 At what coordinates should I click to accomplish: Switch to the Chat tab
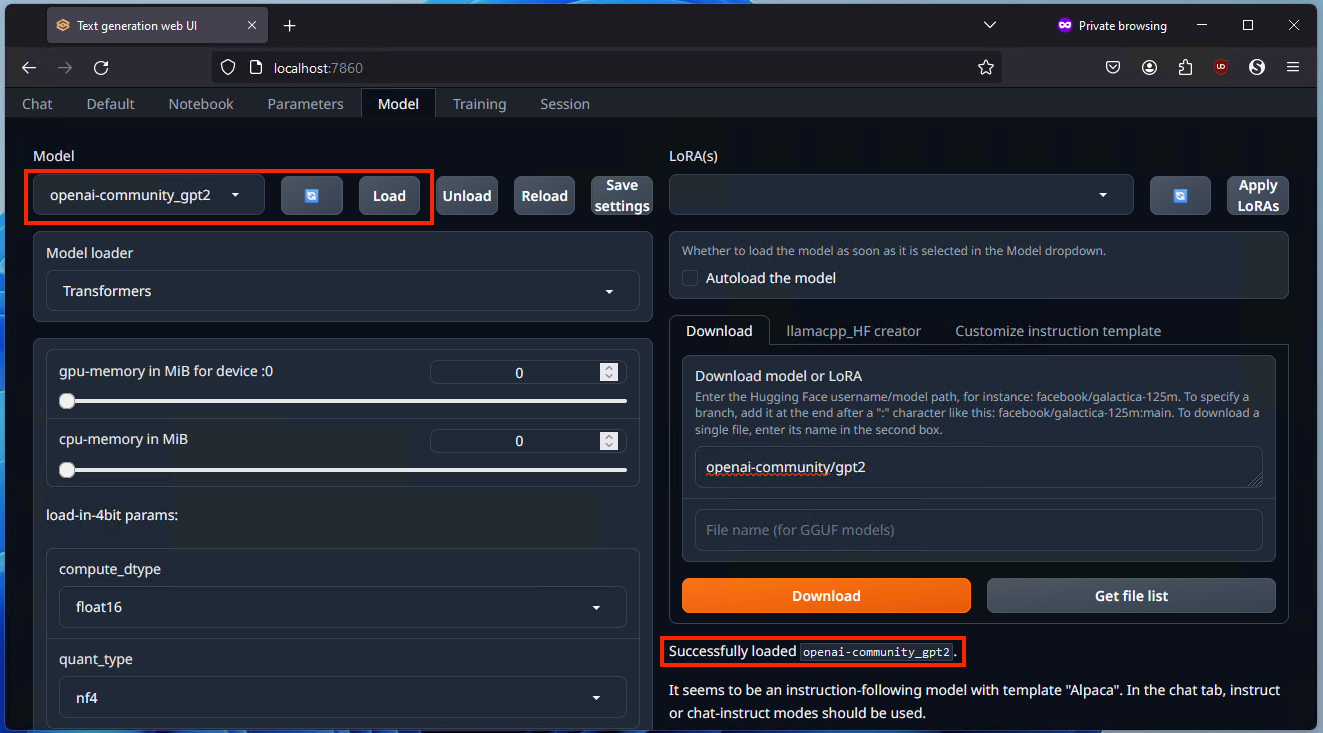coord(37,104)
